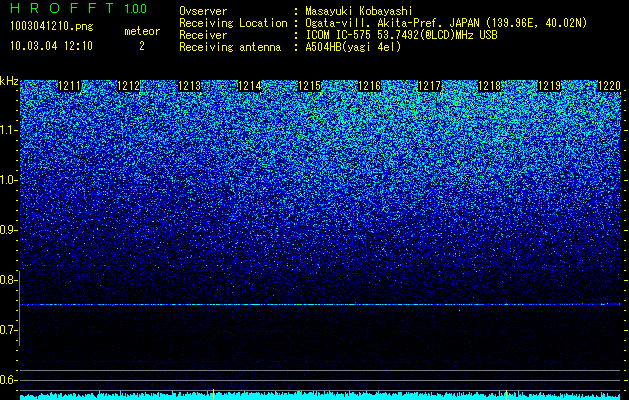Click the 'Receiving Location' field label
This screenshot has width=629, height=400.
pos(233,23)
